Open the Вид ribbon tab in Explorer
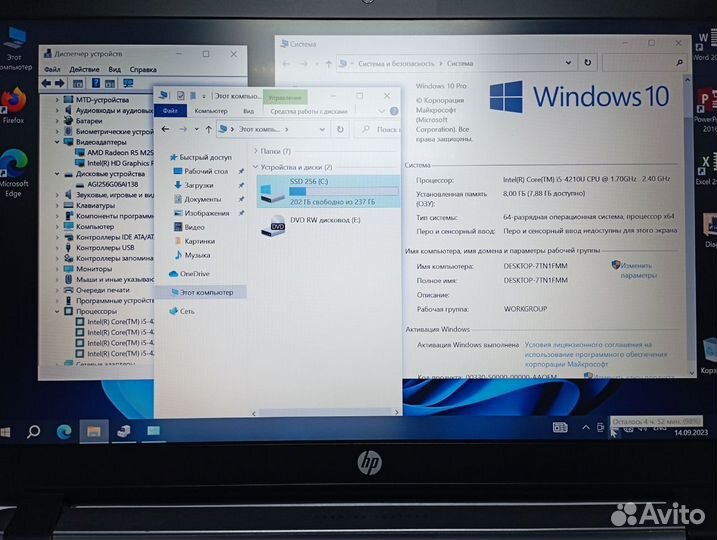Viewport: 717px width, 540px height. [248, 111]
